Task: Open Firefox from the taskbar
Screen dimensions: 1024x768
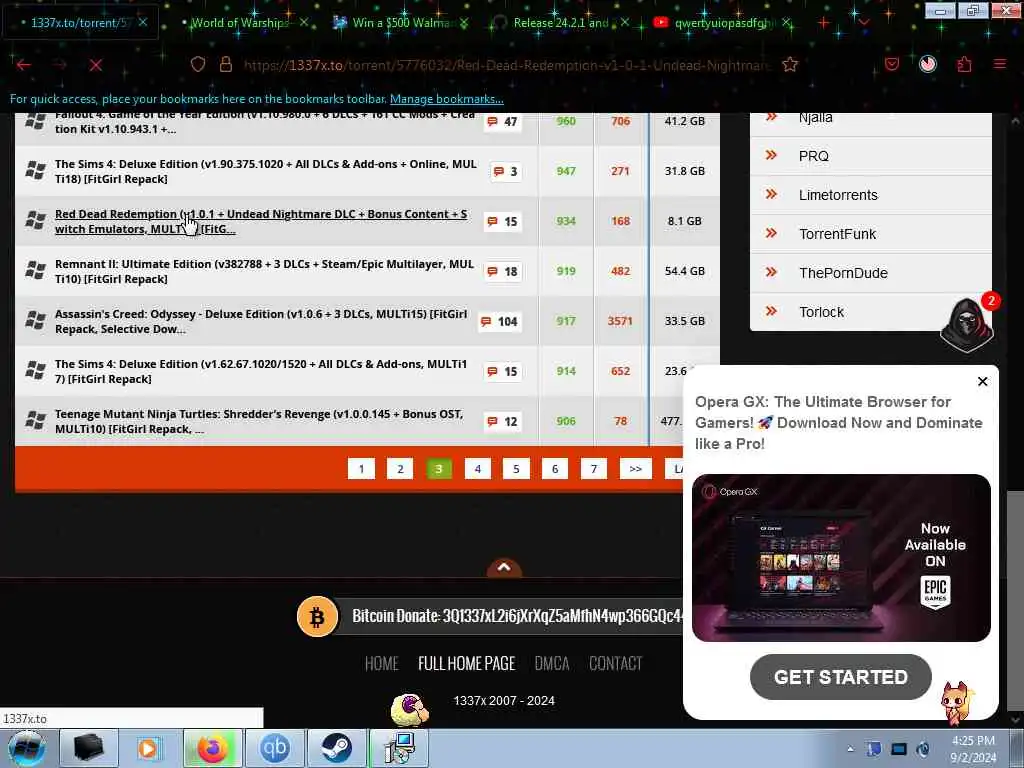Action: pyautogui.click(x=212, y=748)
